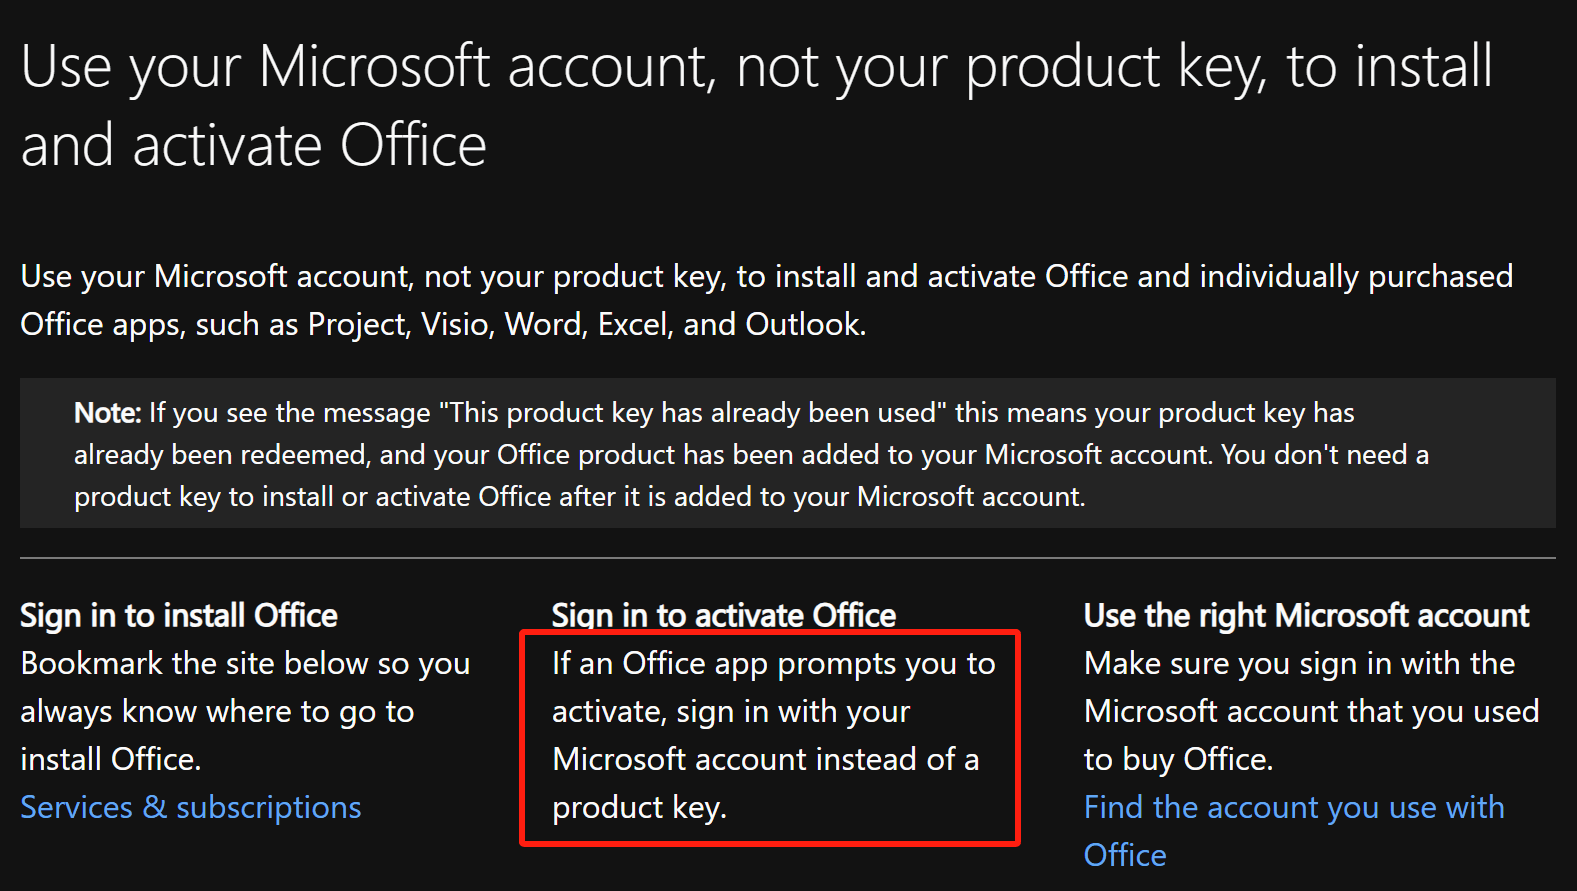Select the 'Sign in to install Office' heading
1577x891 pixels.
tap(179, 615)
